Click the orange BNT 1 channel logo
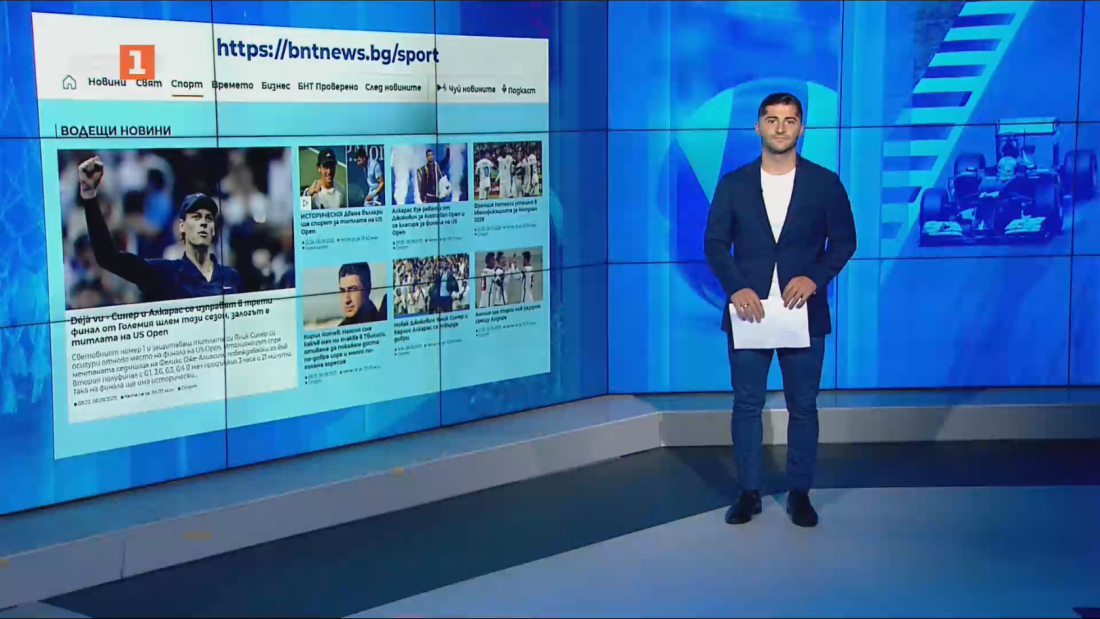The height and width of the screenshot is (619, 1100). pyautogui.click(x=137, y=62)
